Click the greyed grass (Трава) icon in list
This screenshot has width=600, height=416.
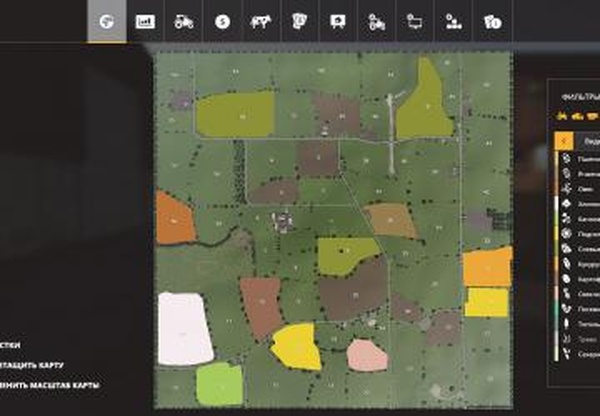coord(566,339)
